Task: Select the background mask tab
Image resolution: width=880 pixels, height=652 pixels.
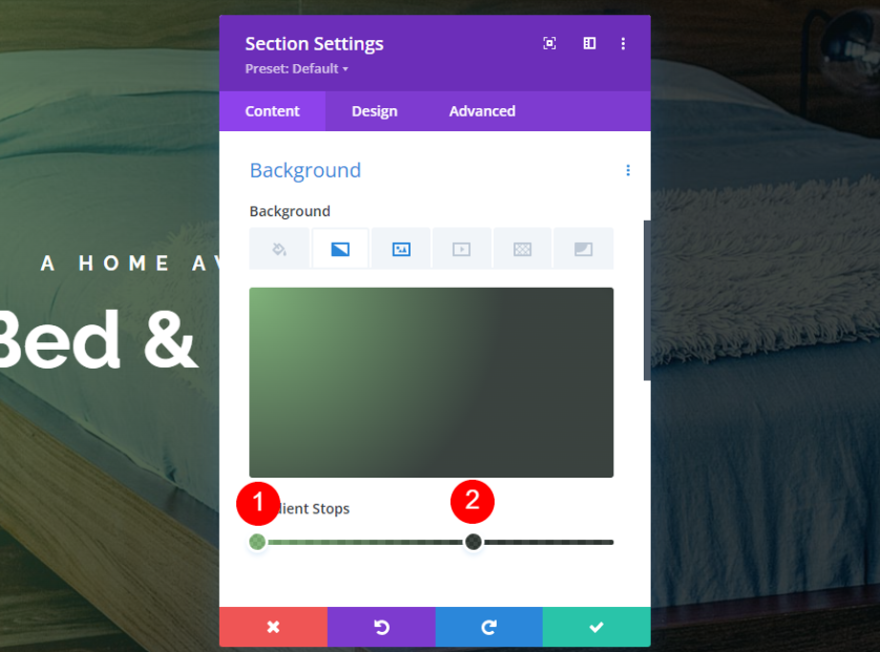Action: tap(583, 249)
